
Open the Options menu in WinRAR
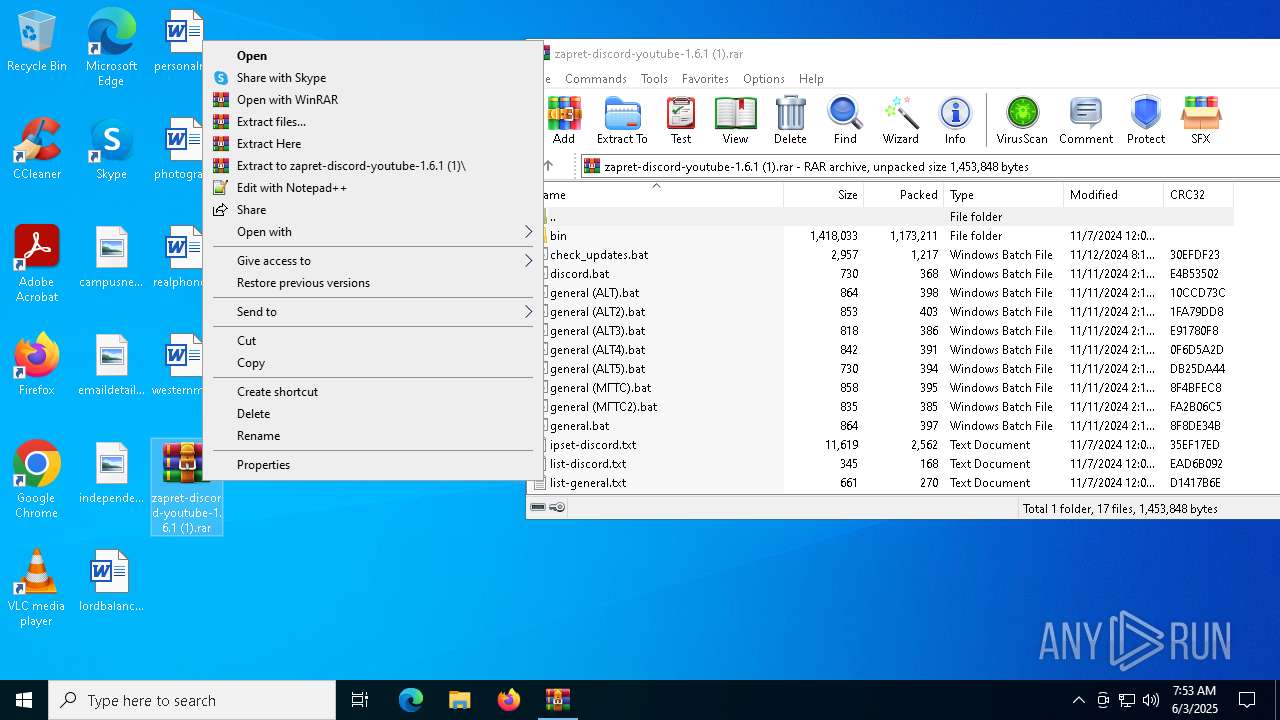tap(764, 79)
